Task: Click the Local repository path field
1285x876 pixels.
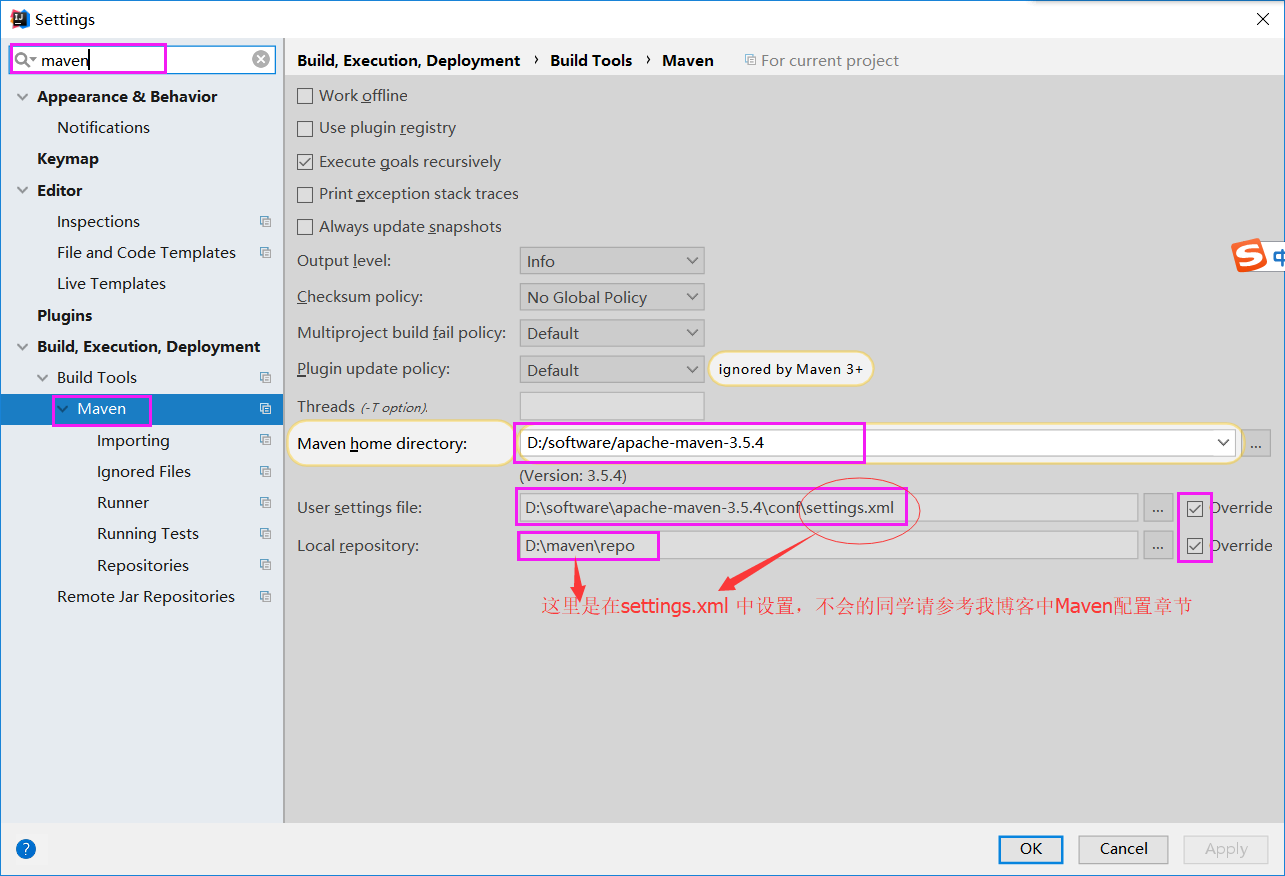Action: tap(828, 546)
